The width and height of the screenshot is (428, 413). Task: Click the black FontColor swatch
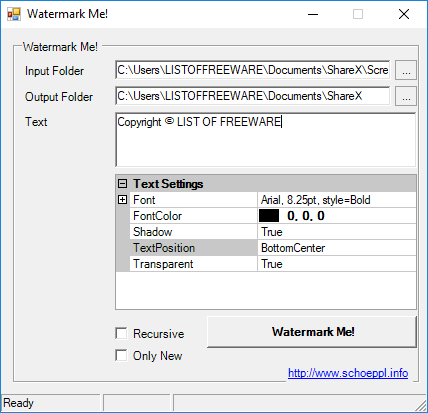point(269,216)
